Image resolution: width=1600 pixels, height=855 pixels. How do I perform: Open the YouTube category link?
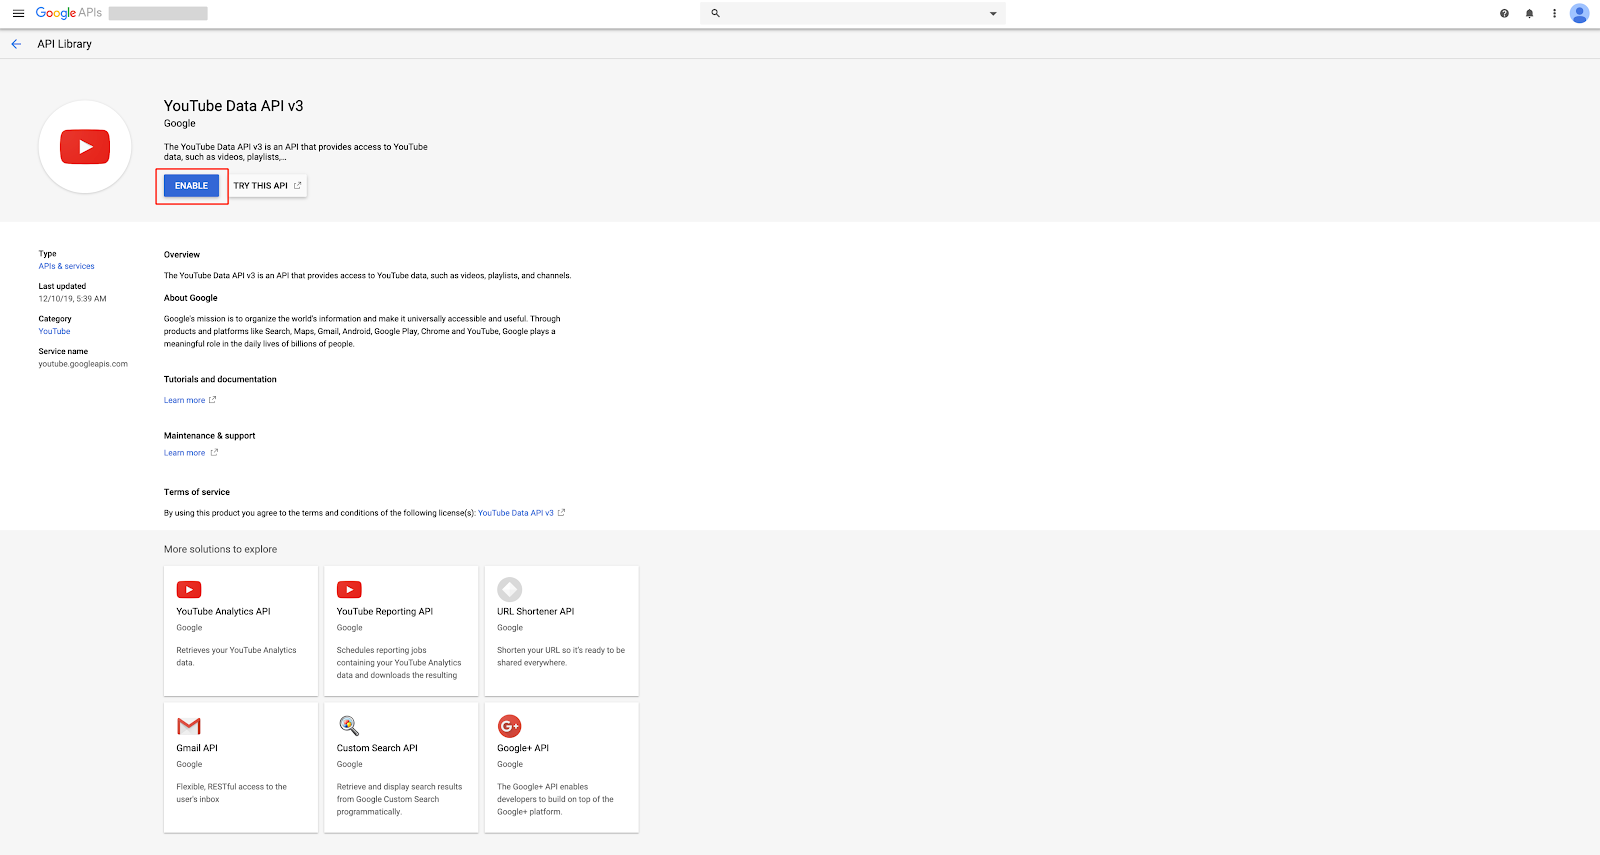click(54, 331)
